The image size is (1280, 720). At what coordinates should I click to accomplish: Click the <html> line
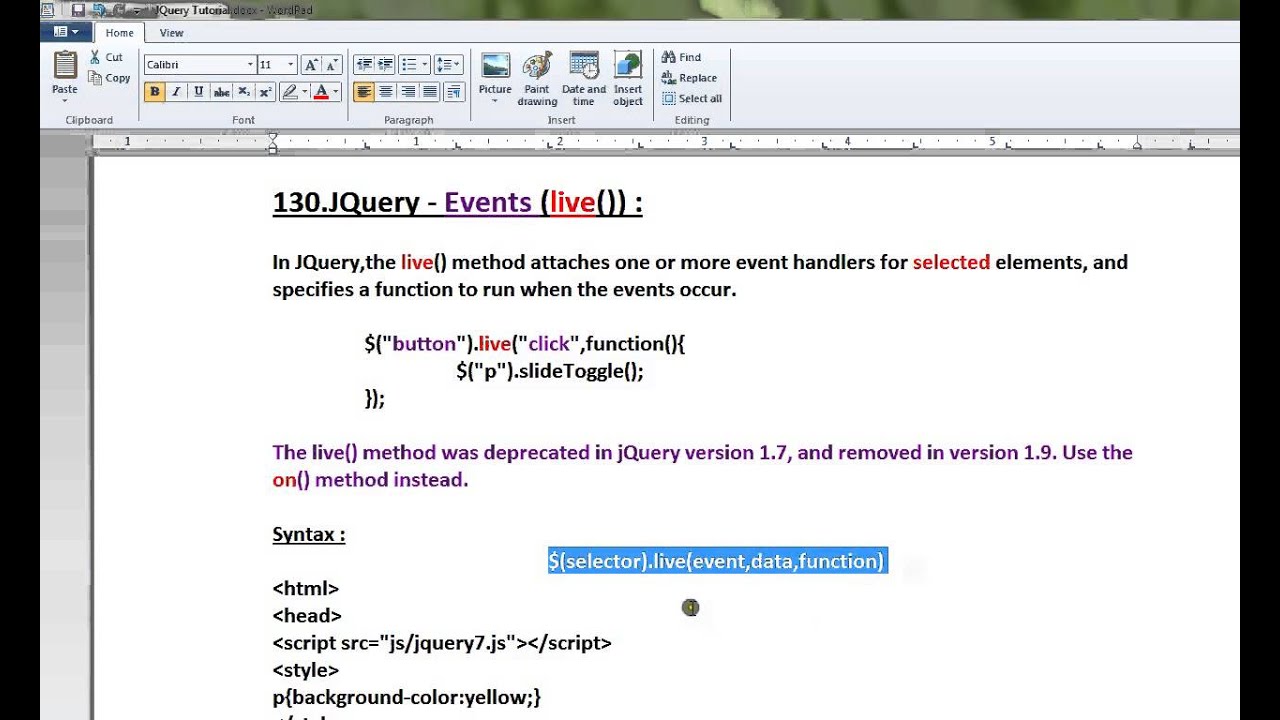tap(306, 589)
